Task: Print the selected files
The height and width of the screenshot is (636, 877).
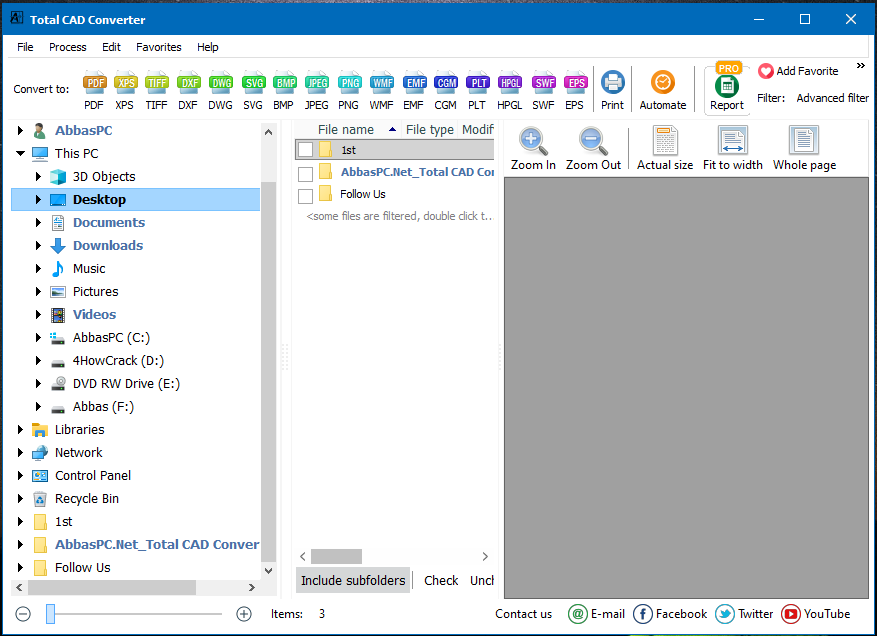Action: 612,89
